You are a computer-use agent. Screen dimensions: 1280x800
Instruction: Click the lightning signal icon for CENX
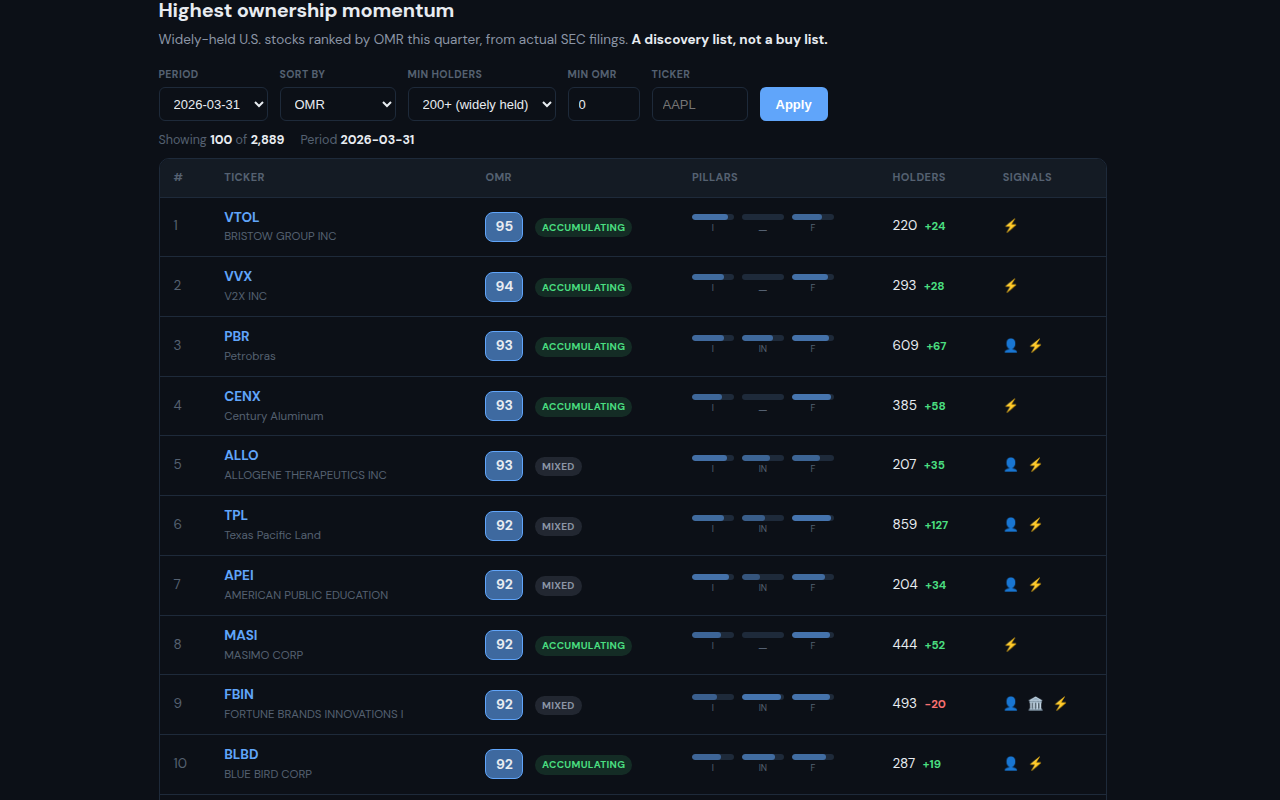coord(1010,405)
